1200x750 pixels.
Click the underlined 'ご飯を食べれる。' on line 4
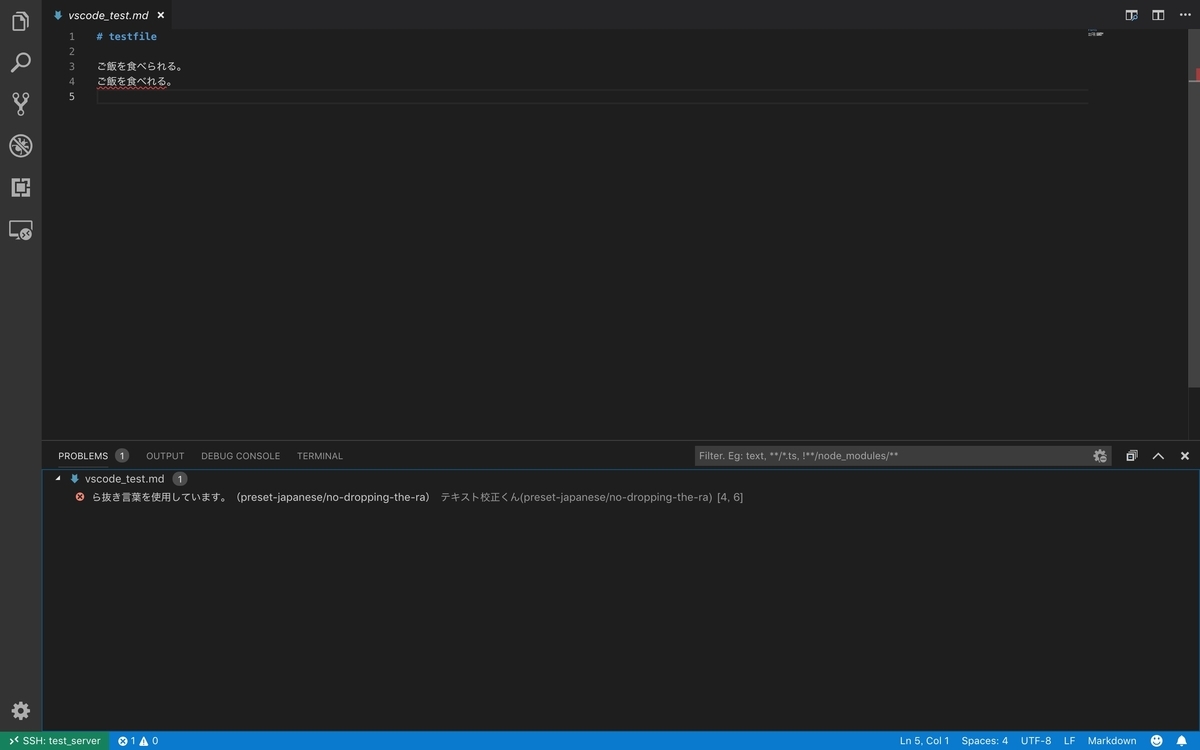click(135, 82)
